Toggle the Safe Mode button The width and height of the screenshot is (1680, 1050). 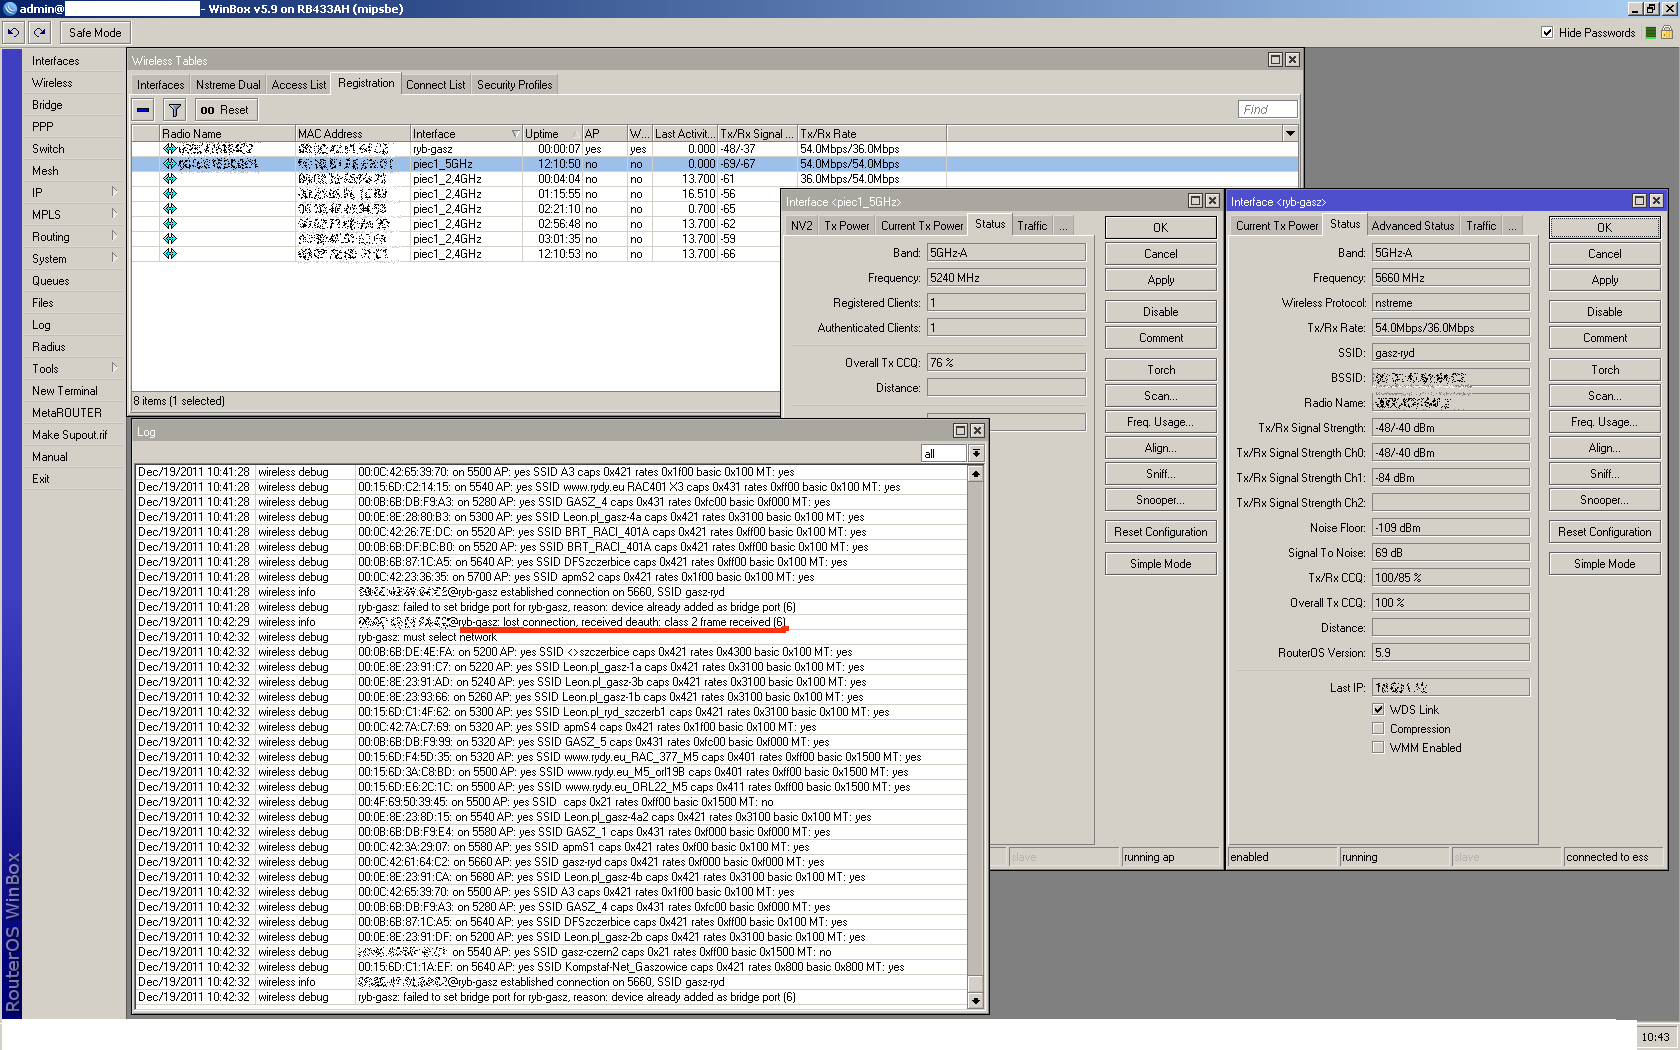[x=95, y=32]
